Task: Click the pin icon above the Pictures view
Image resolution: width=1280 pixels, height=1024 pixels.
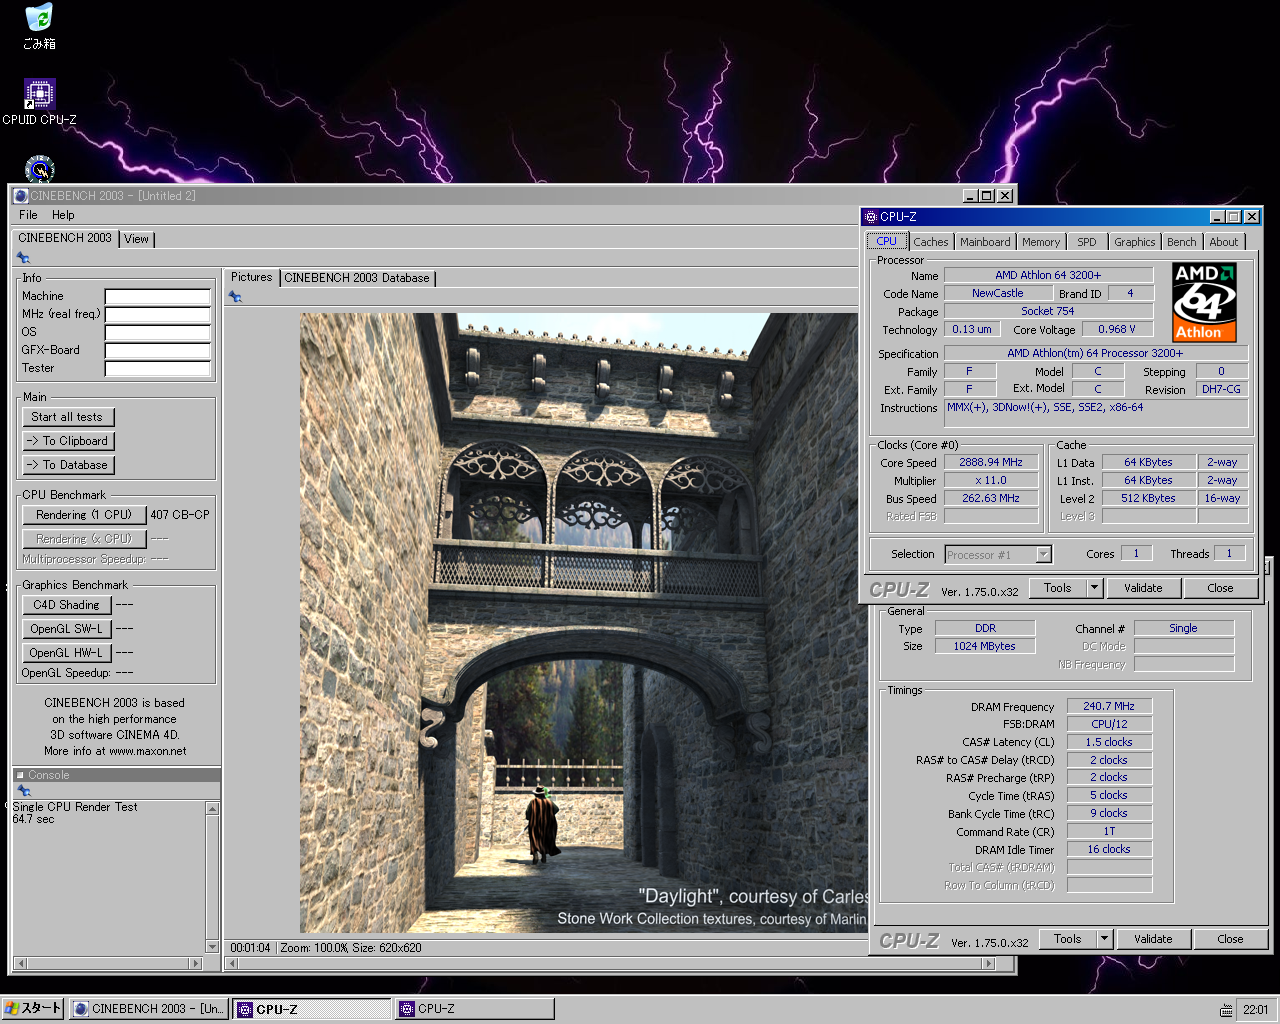Action: (x=235, y=297)
